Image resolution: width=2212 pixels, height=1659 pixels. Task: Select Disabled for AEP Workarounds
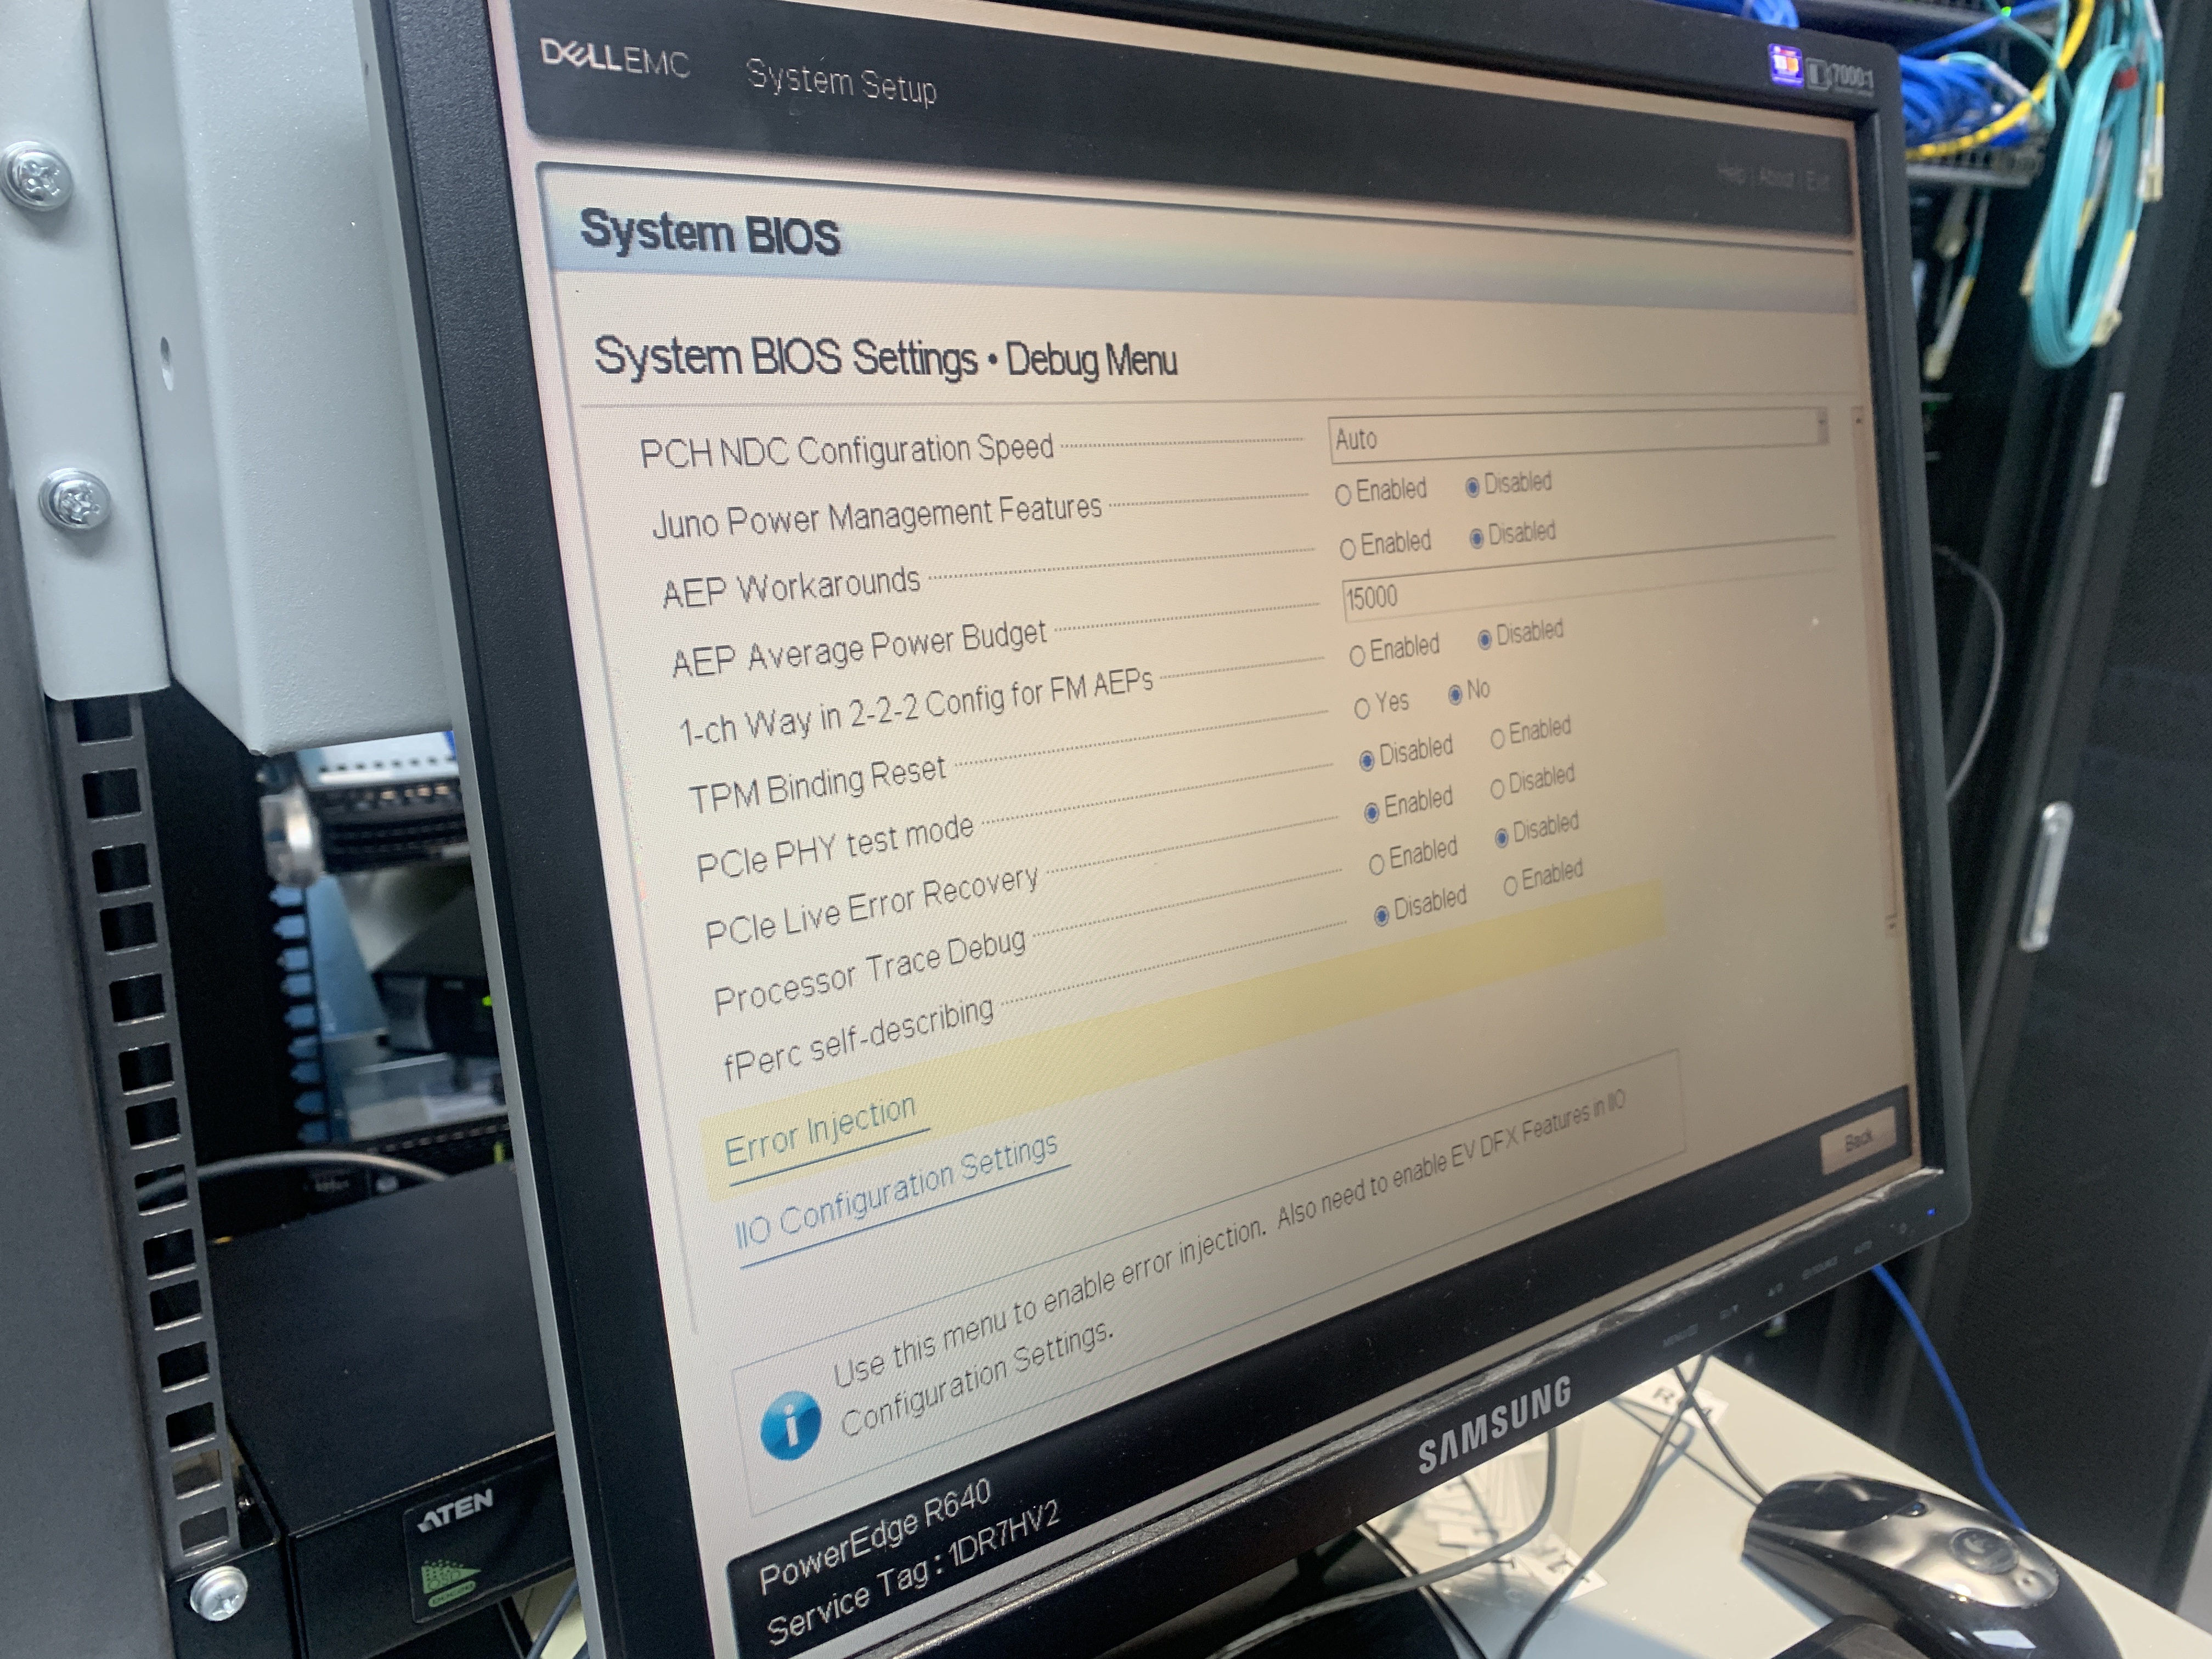[x=1476, y=538]
